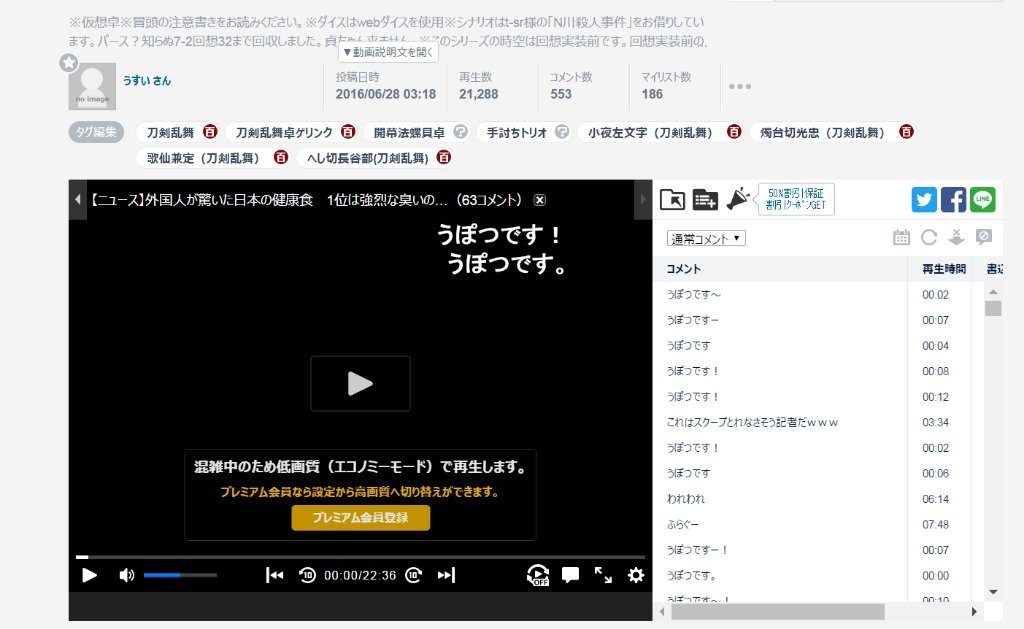
Task: Click the folder icon with arrow above the comment list
Action: coord(672,199)
